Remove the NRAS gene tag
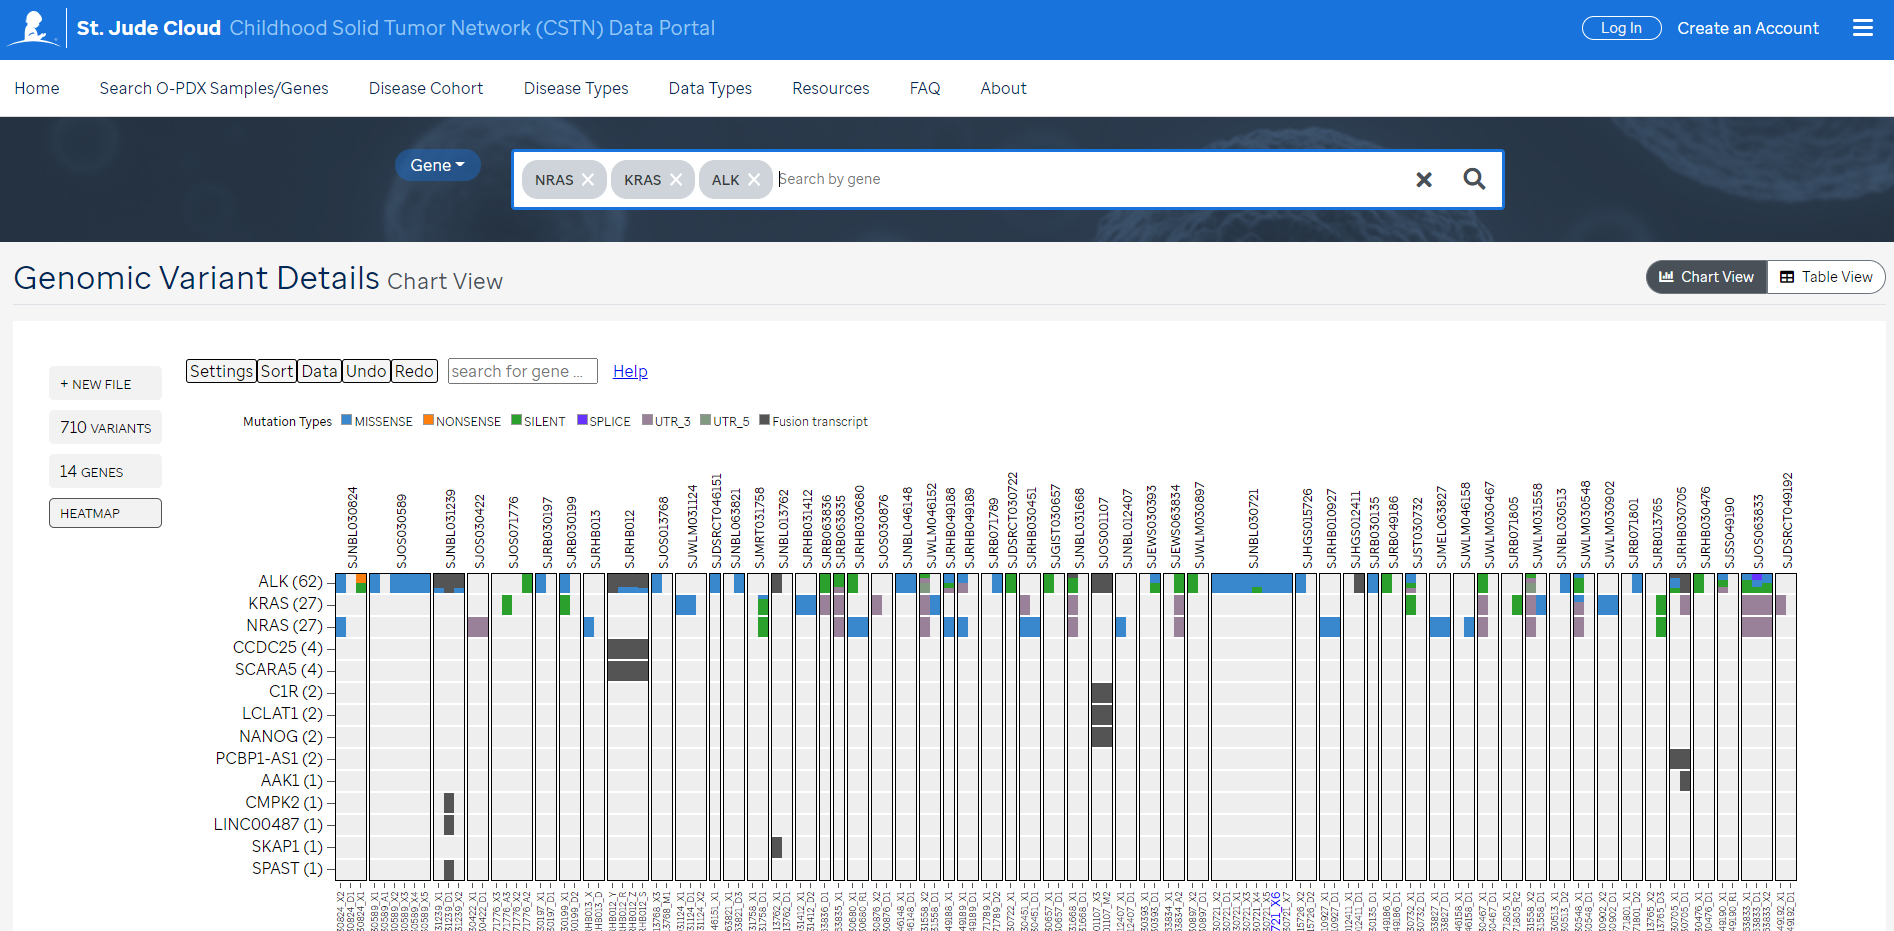Screen dimensions: 1894x931 pos(588,180)
